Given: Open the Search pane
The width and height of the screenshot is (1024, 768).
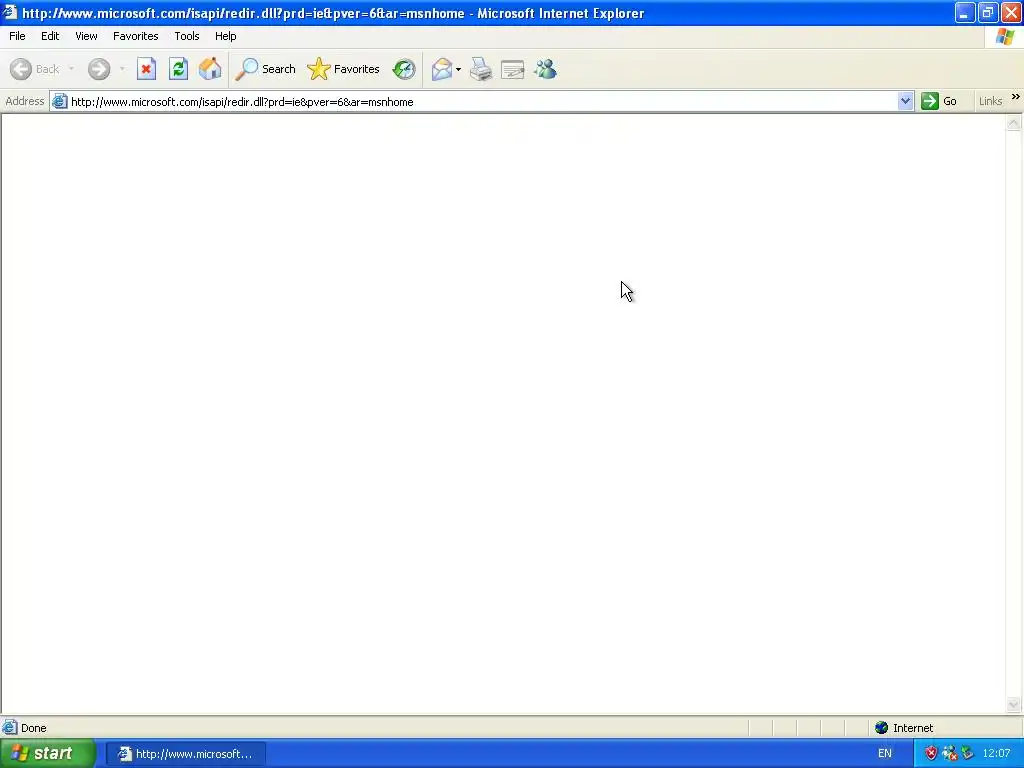Looking at the screenshot, I should [x=266, y=69].
